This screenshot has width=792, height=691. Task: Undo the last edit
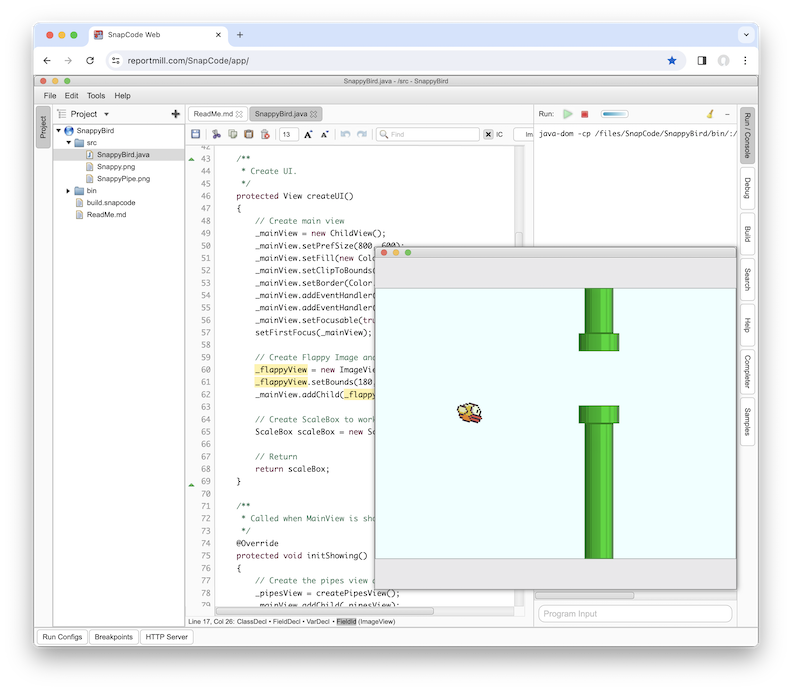point(345,134)
